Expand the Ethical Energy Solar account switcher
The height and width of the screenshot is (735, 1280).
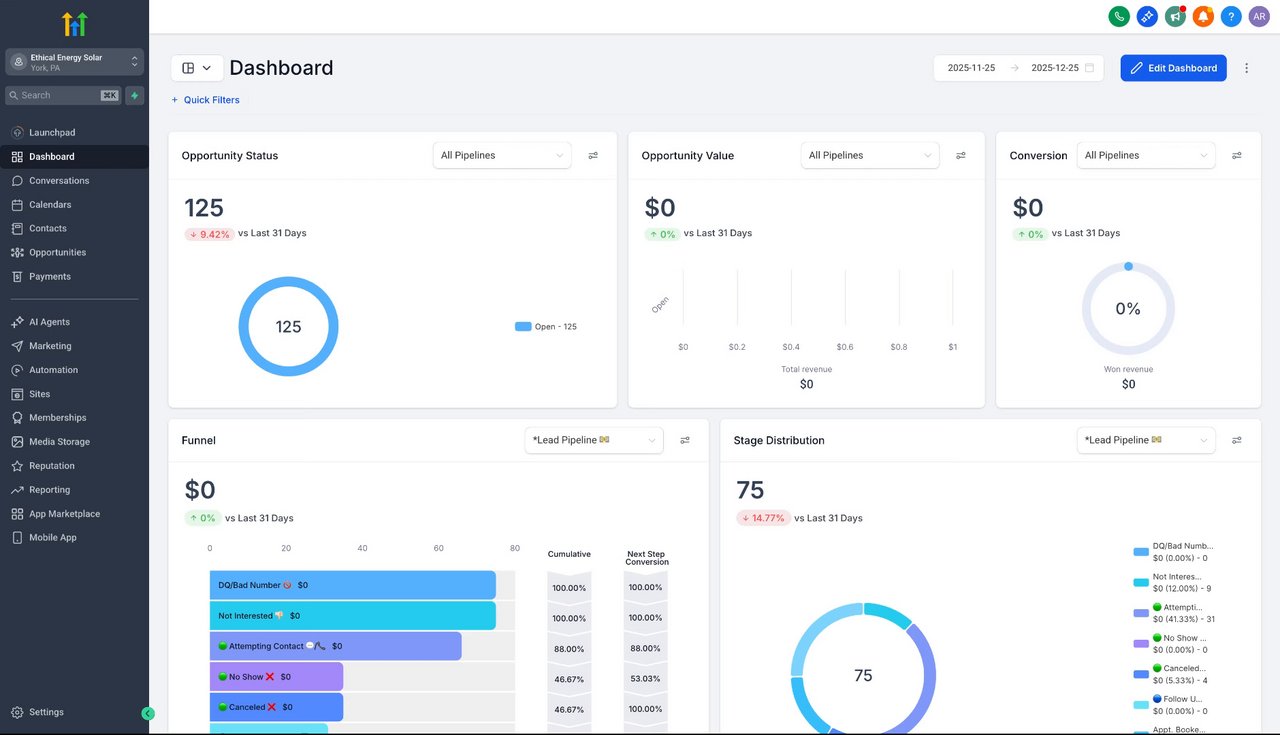click(x=75, y=62)
